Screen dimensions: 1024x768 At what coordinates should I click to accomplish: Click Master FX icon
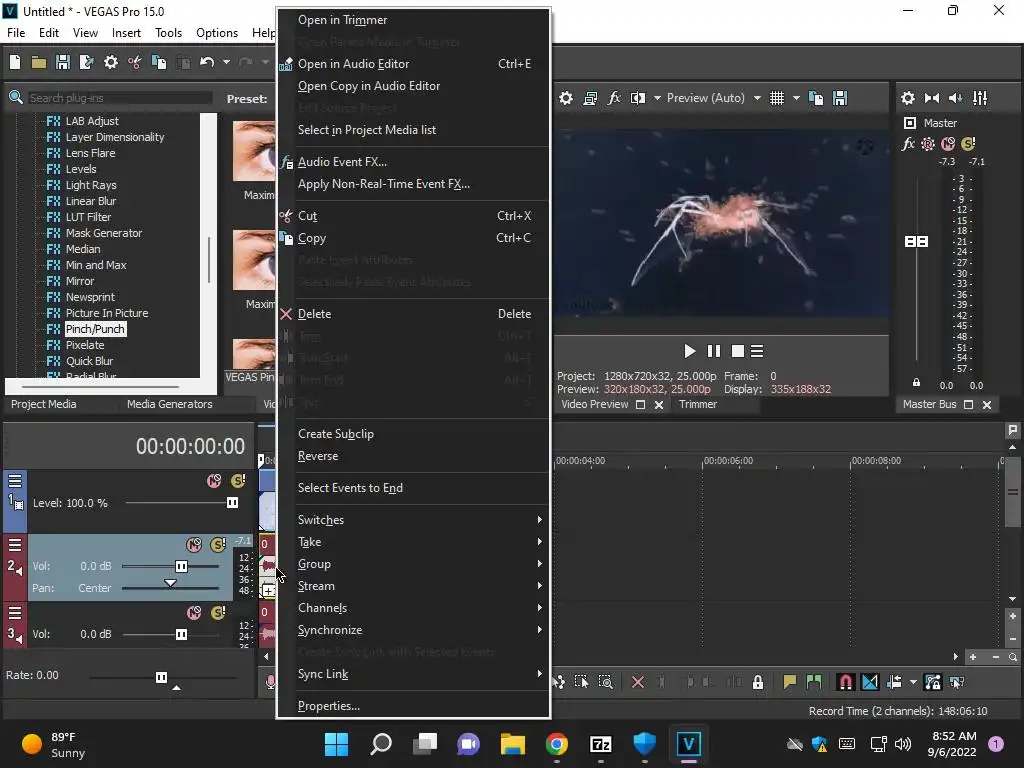[908, 144]
